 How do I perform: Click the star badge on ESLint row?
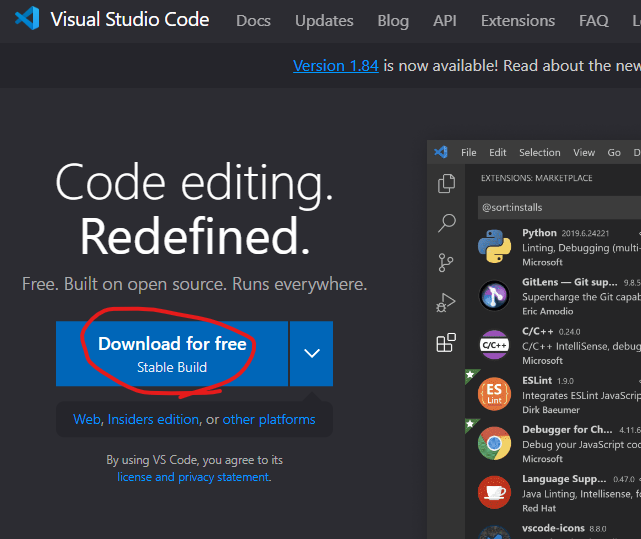[x=471, y=375]
